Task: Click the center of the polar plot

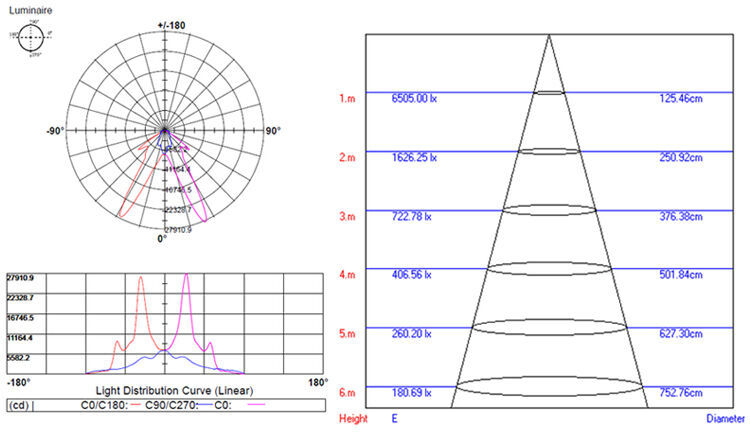Action: click(x=165, y=131)
